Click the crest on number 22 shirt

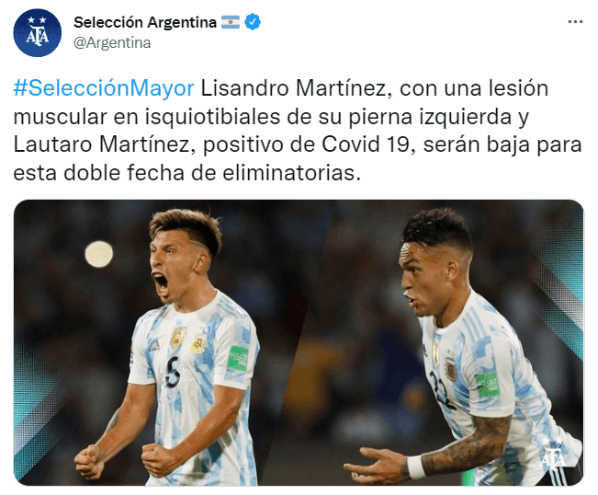(x=451, y=369)
